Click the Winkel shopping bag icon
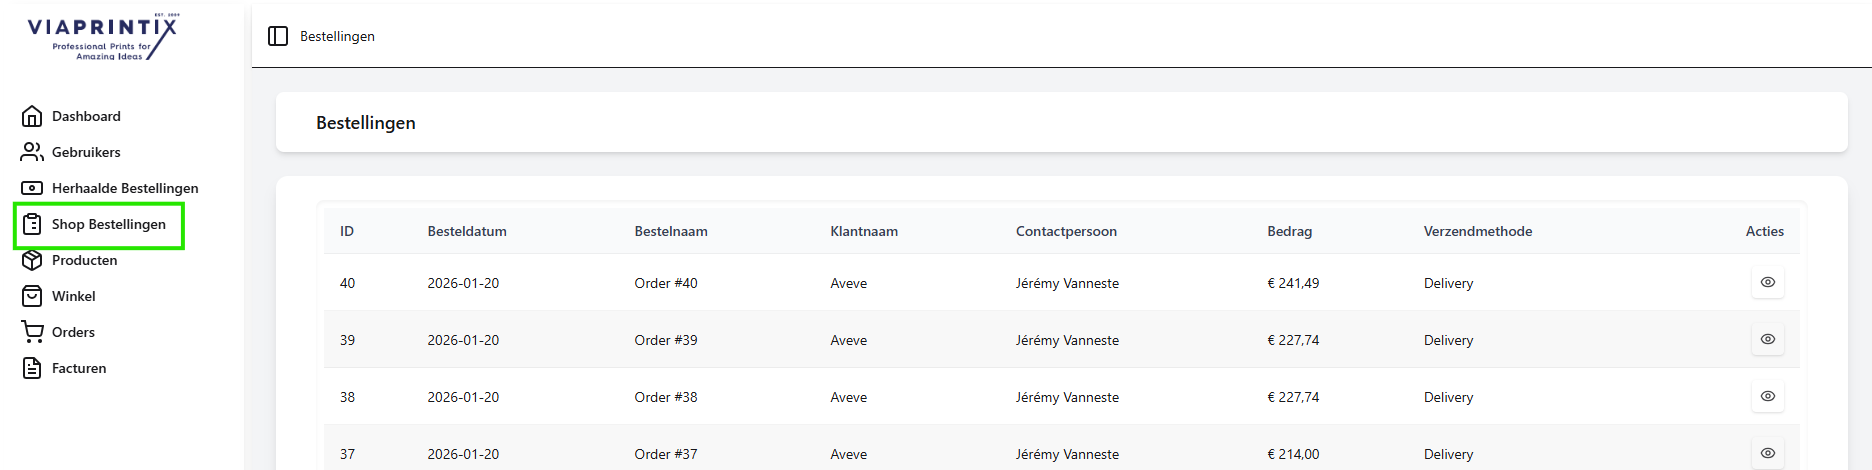The width and height of the screenshot is (1872, 470). (32, 296)
